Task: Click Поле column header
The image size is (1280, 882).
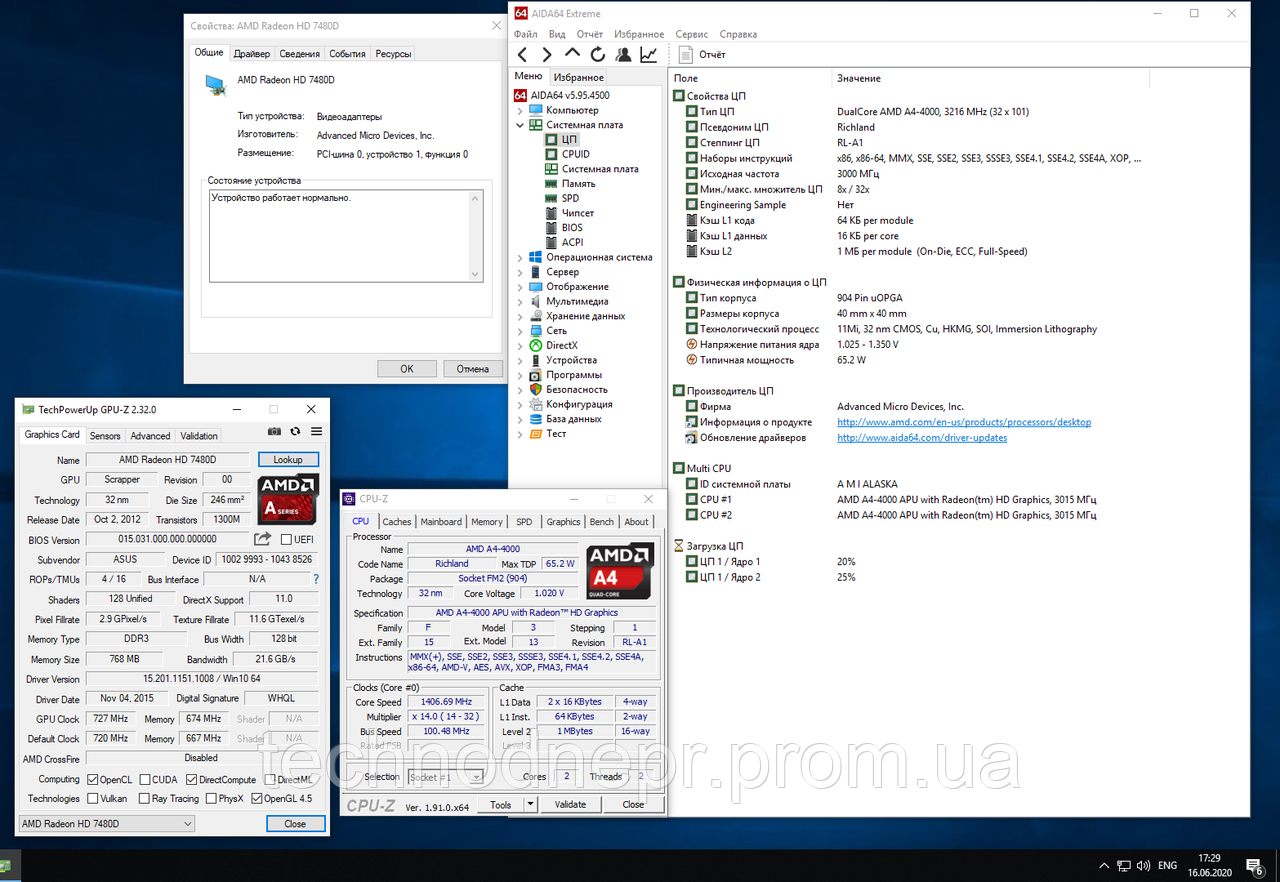Action: tap(686, 78)
